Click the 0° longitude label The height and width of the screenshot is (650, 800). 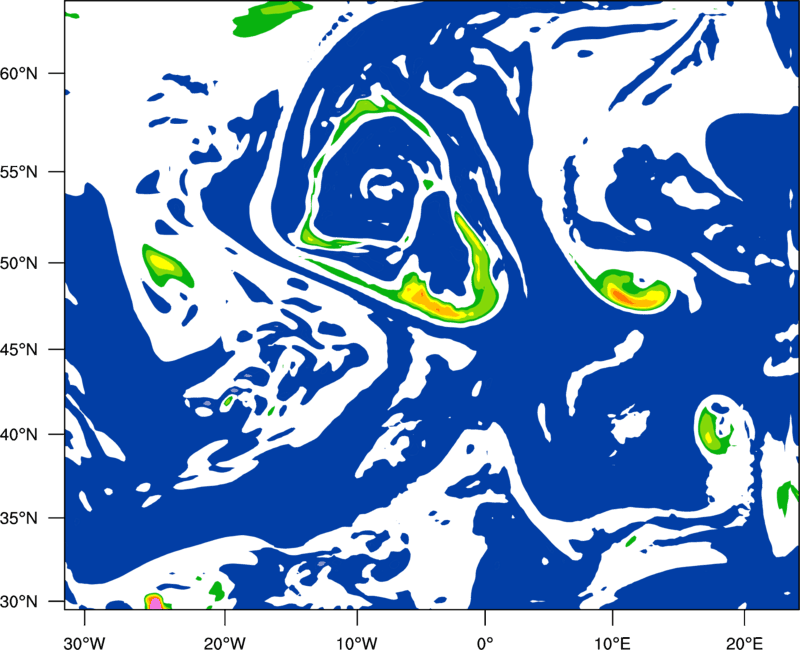pyautogui.click(x=485, y=643)
